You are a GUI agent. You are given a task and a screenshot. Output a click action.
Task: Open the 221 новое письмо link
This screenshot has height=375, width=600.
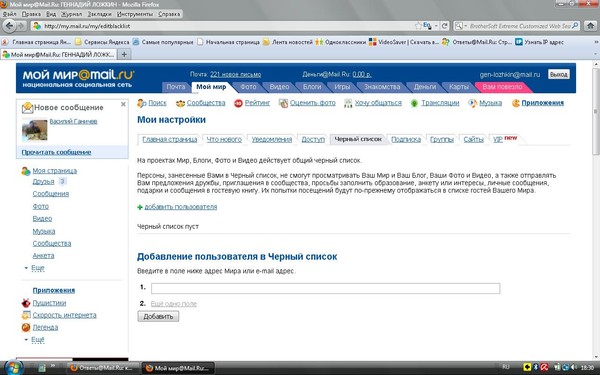pyautogui.click(x=235, y=74)
